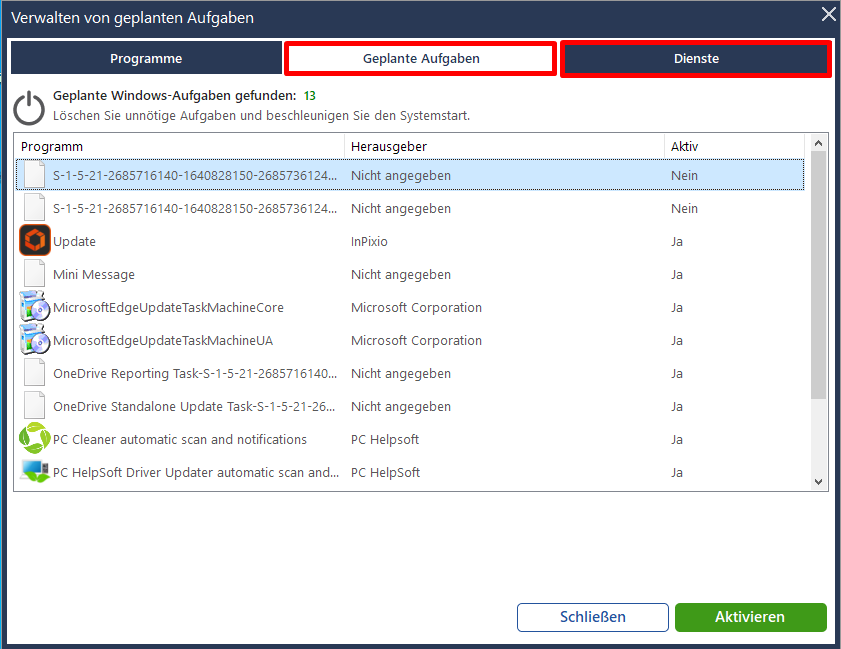
Task: Click the vertical scrollbar thumb of the task list
Action: coord(818,275)
